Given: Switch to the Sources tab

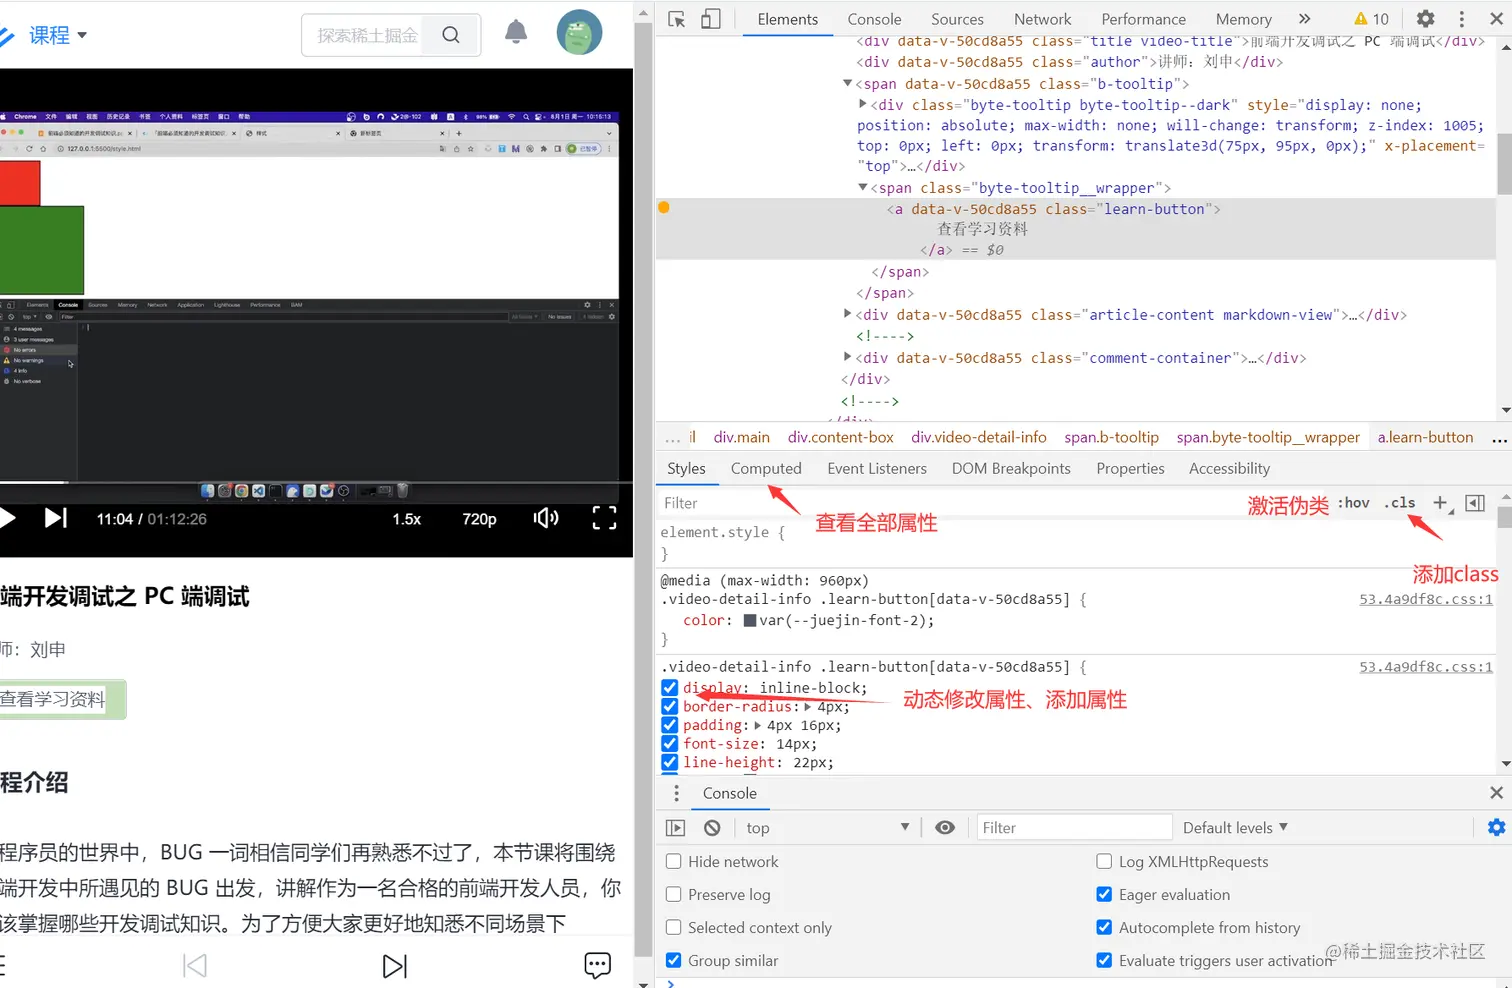Looking at the screenshot, I should coord(957,19).
